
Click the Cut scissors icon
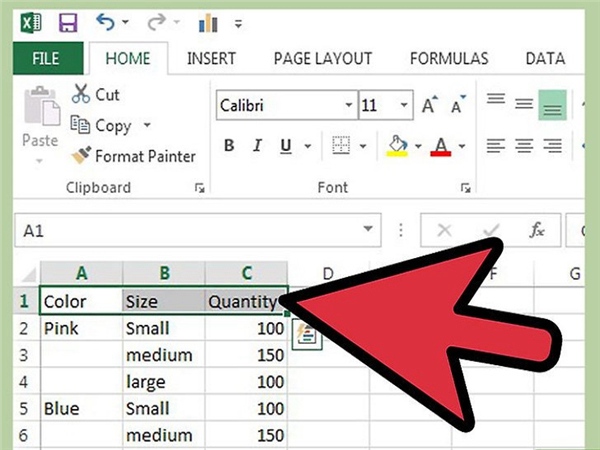[81, 94]
